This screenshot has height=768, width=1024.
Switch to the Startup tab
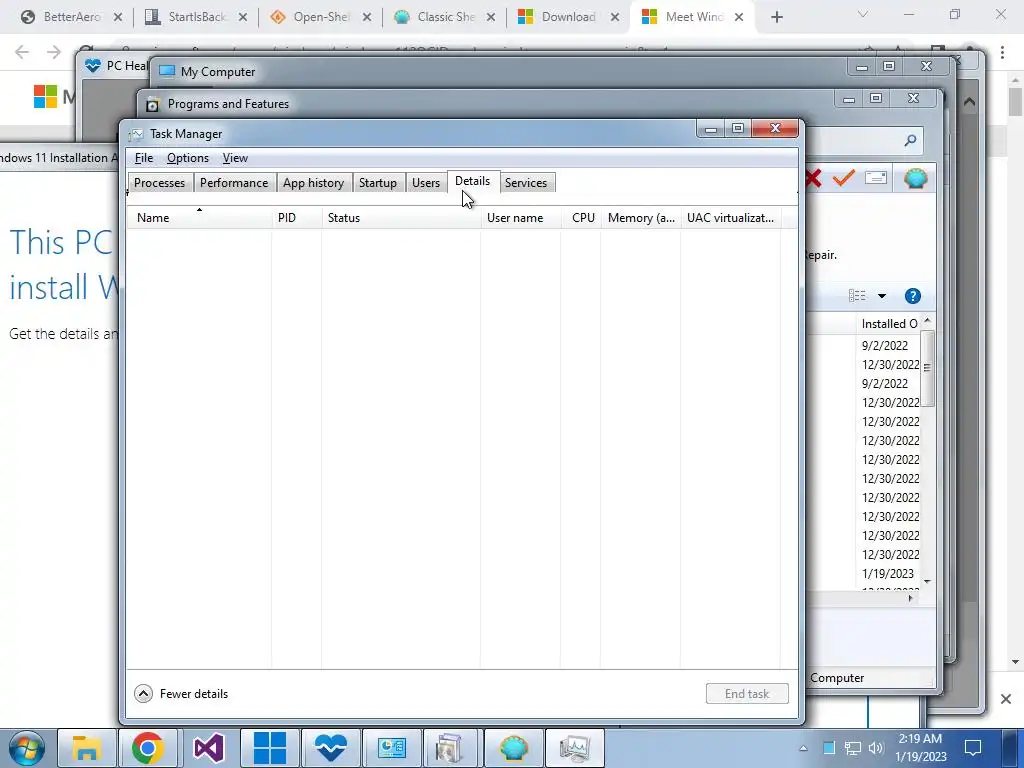(377, 183)
